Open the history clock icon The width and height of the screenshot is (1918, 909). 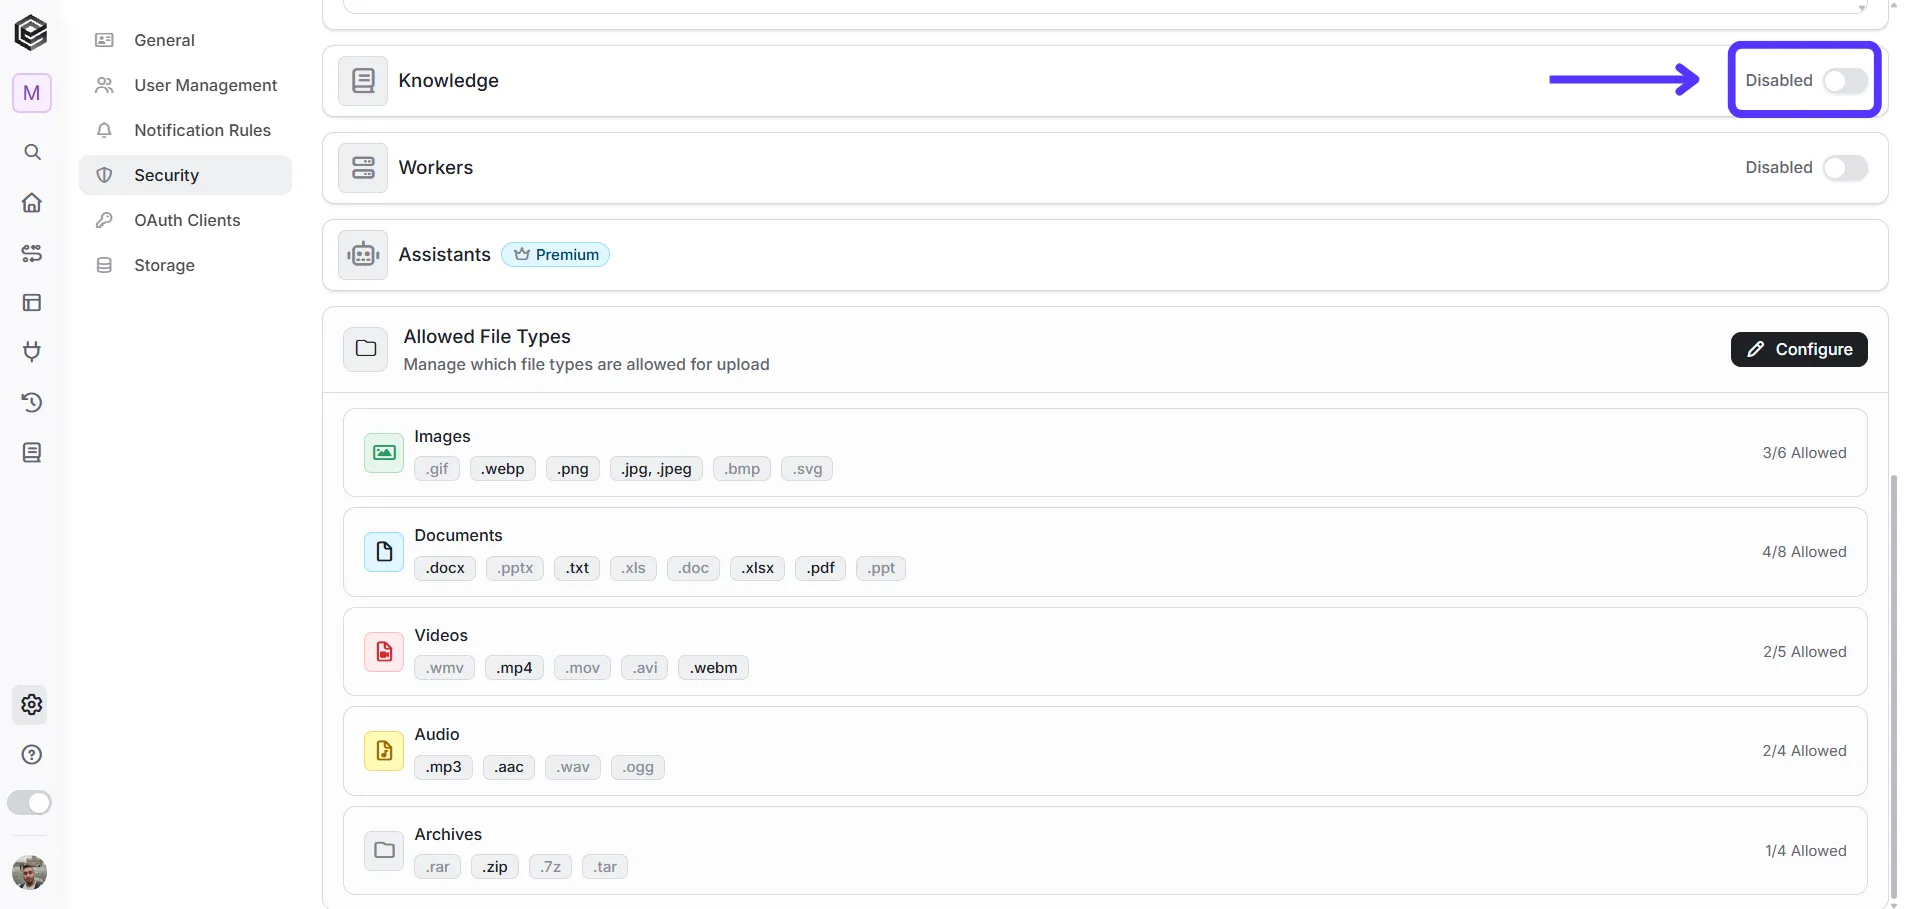point(32,402)
